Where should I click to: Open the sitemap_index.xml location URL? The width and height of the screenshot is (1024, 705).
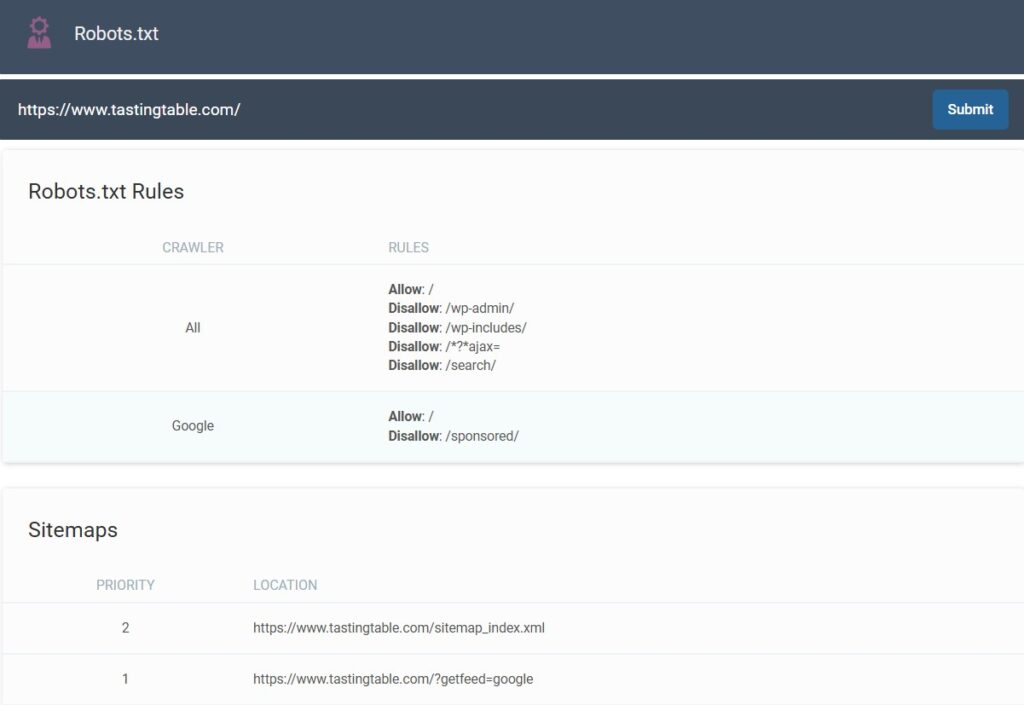pyautogui.click(x=398, y=628)
